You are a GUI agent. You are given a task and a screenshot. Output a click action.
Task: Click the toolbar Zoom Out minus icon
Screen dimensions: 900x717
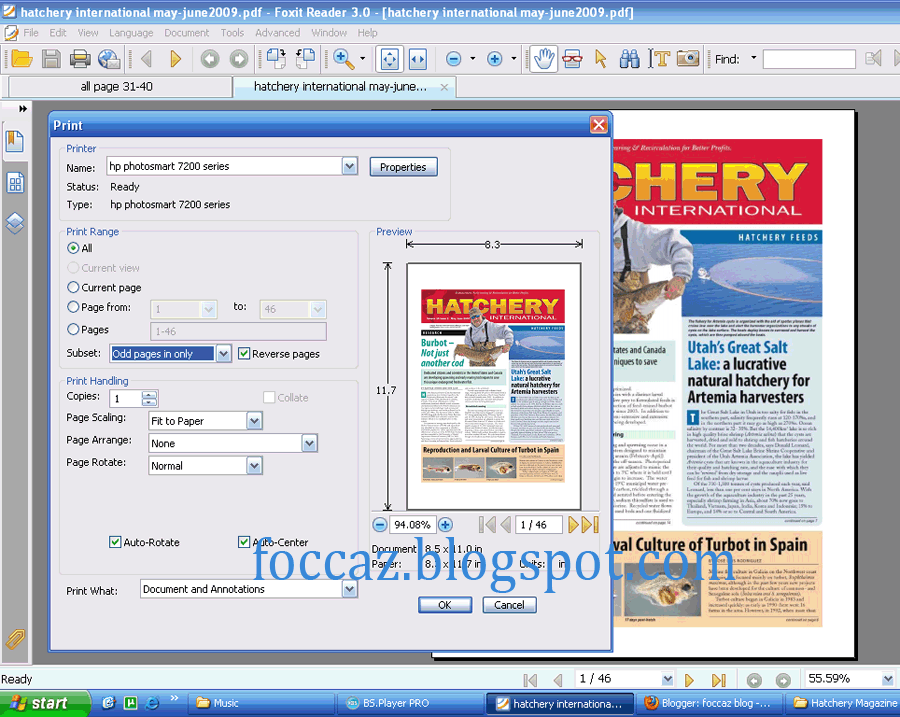point(453,59)
